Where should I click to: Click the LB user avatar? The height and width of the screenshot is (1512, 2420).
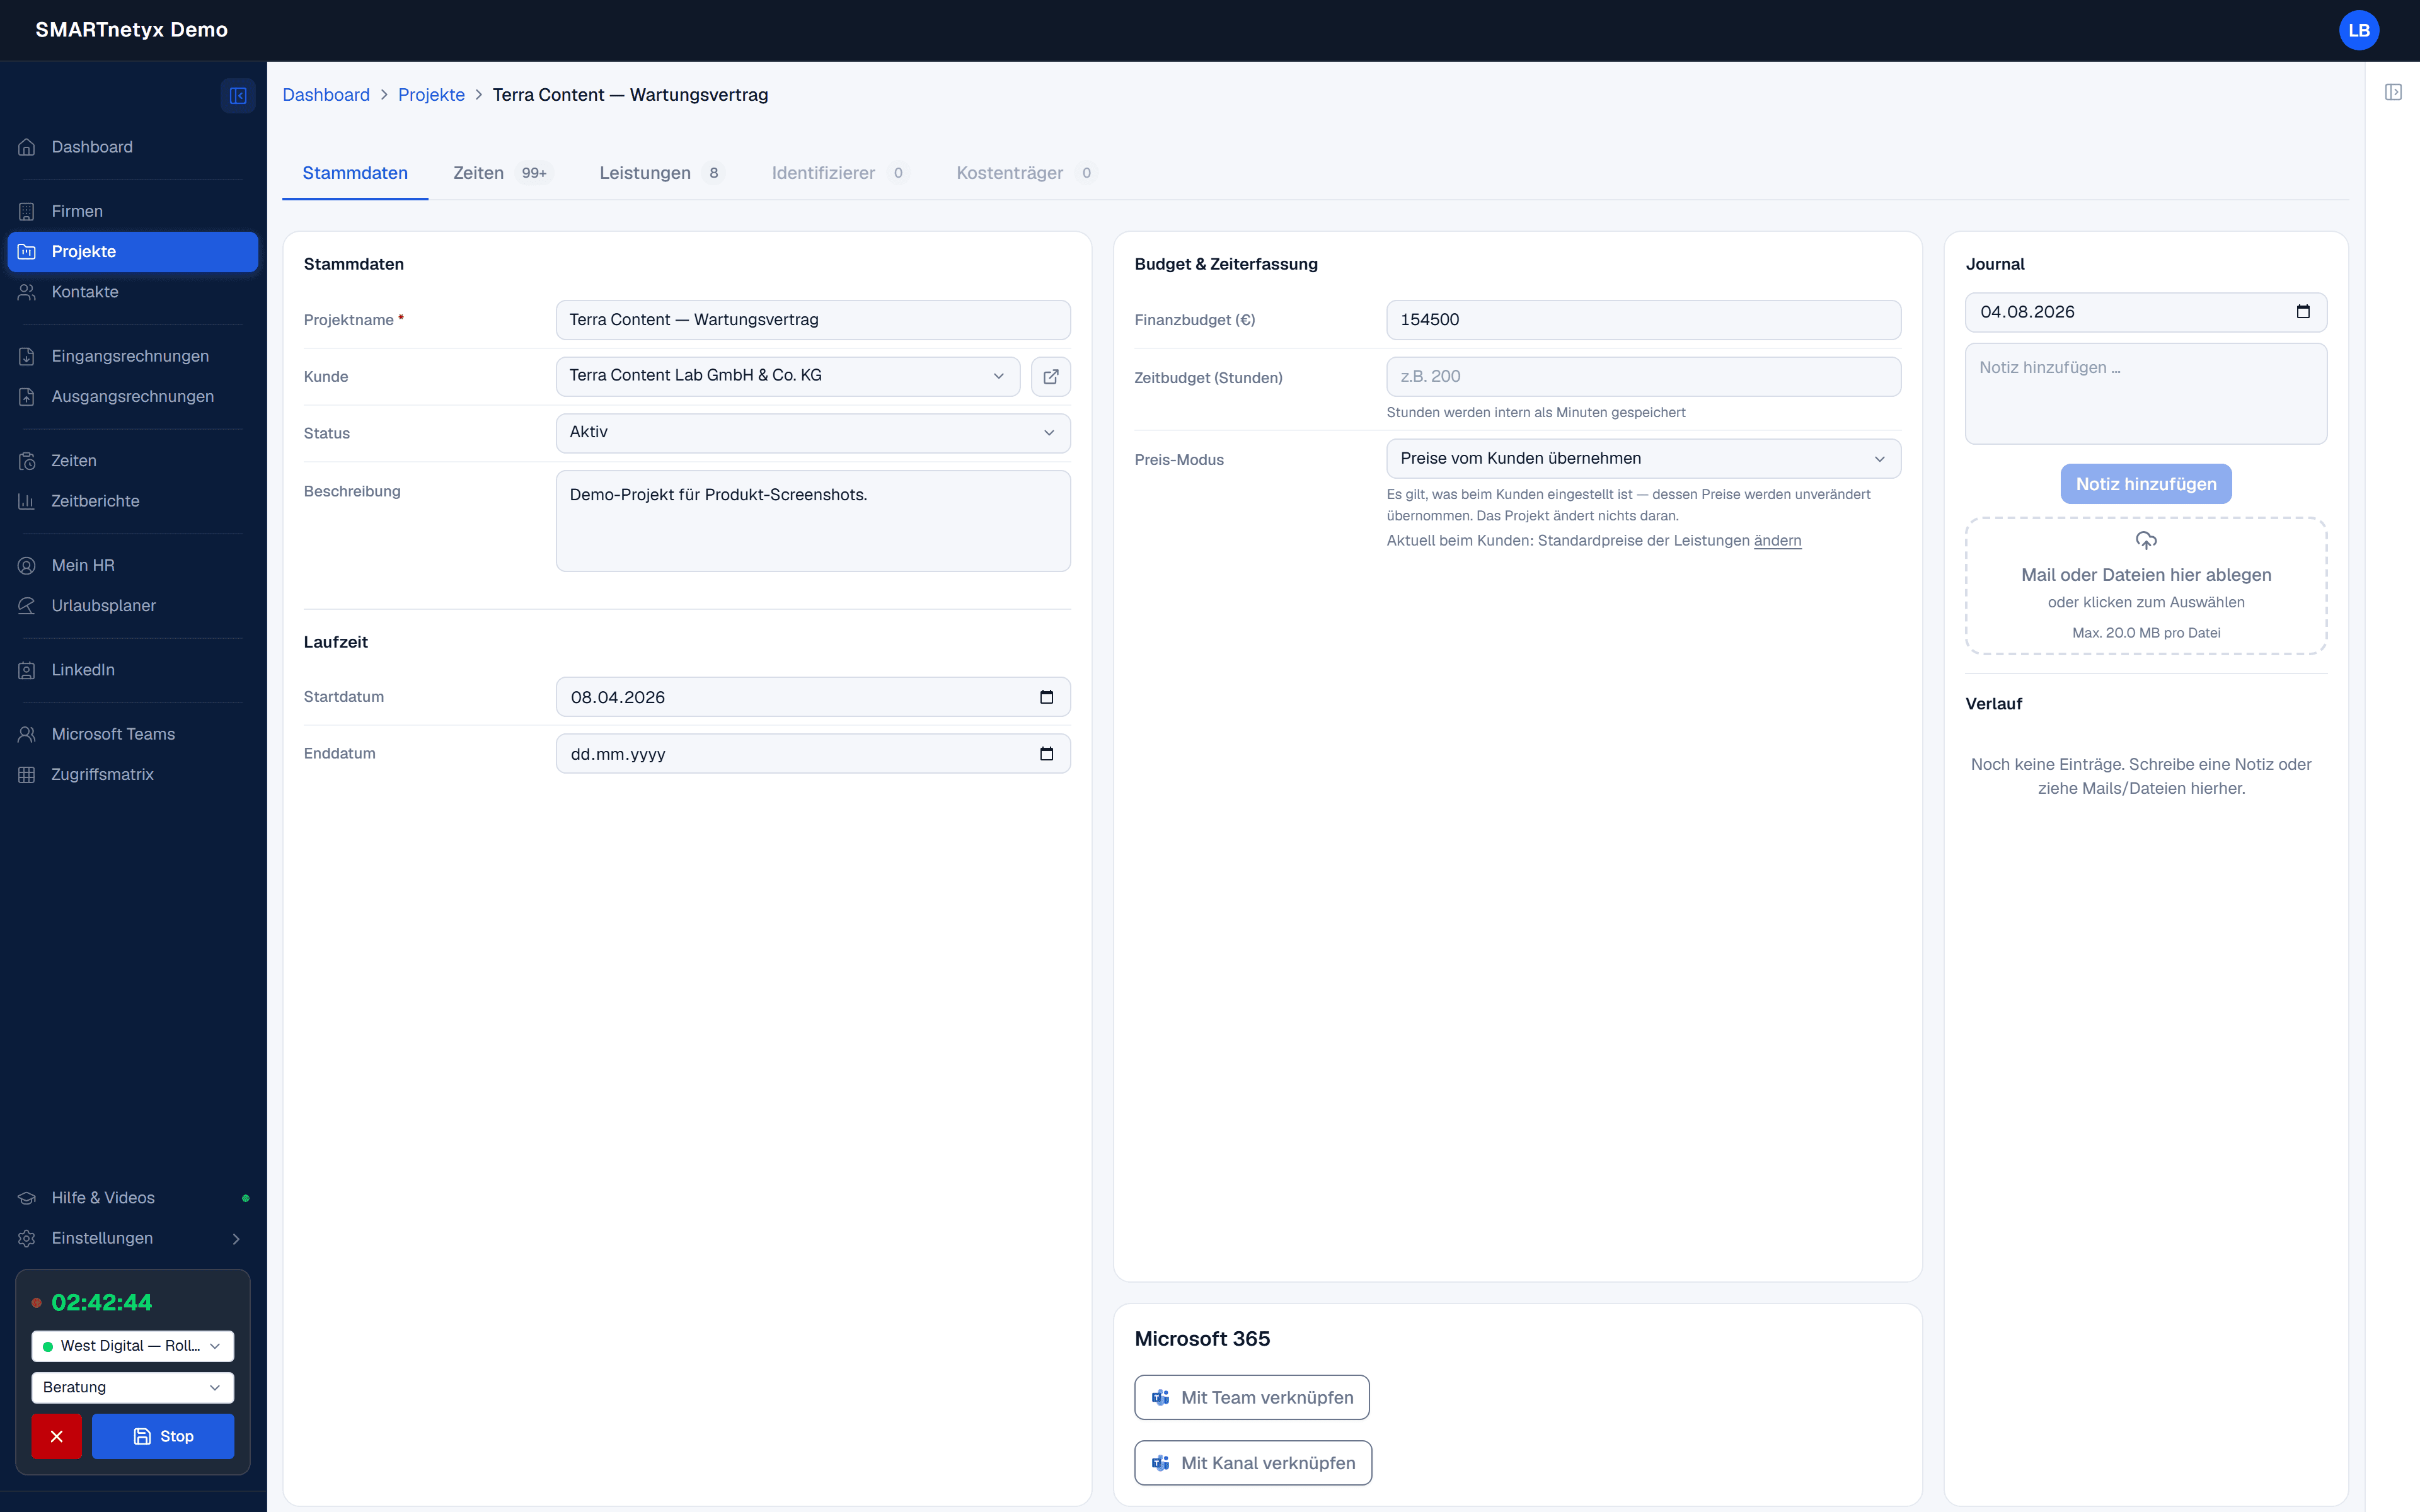2358,30
